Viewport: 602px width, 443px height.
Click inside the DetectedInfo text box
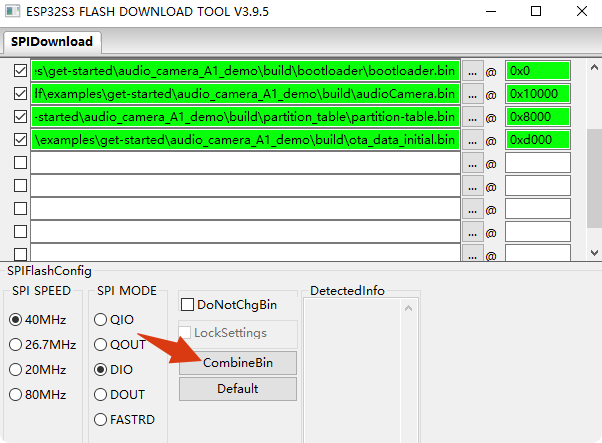[352, 370]
